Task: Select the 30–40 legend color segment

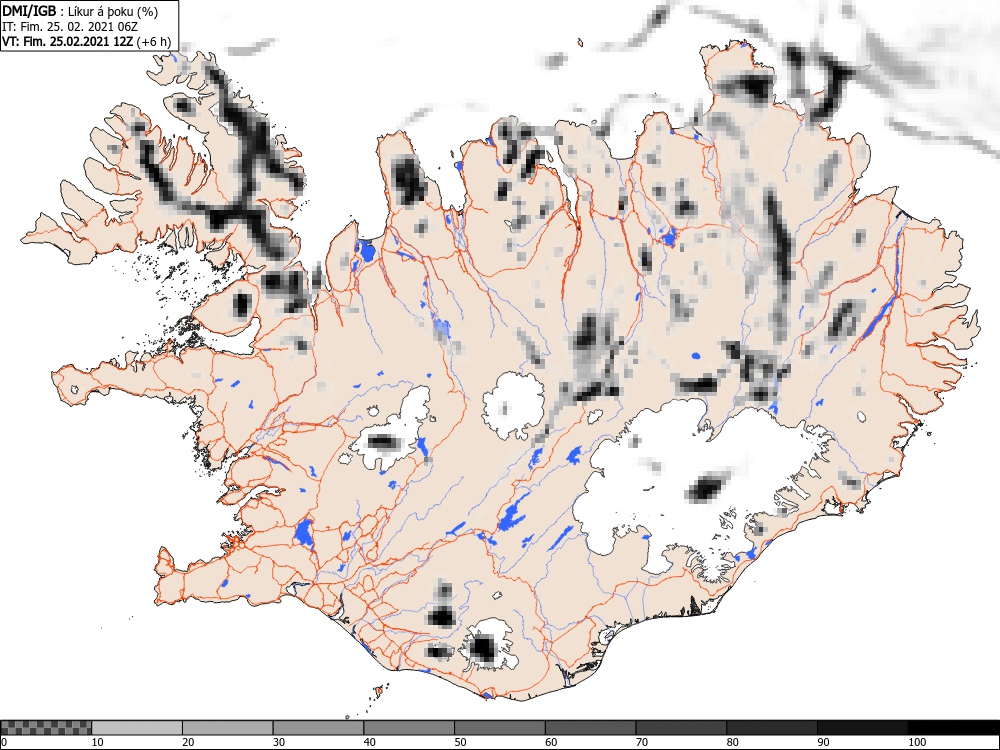Action: click(x=318, y=728)
